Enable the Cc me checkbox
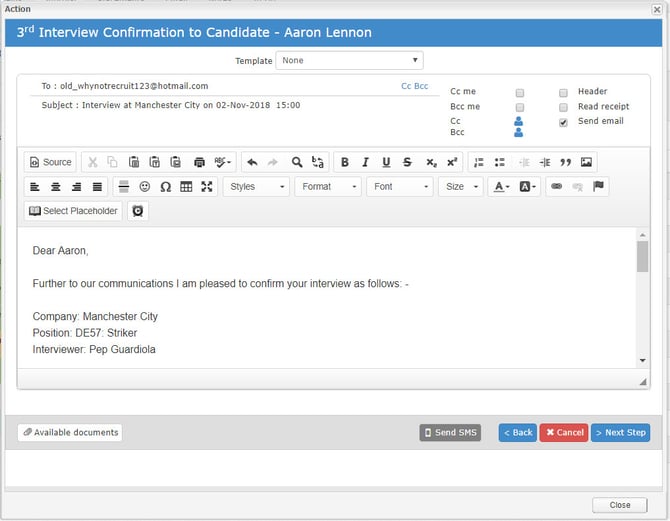Viewport: 670px width, 521px height. [x=520, y=92]
